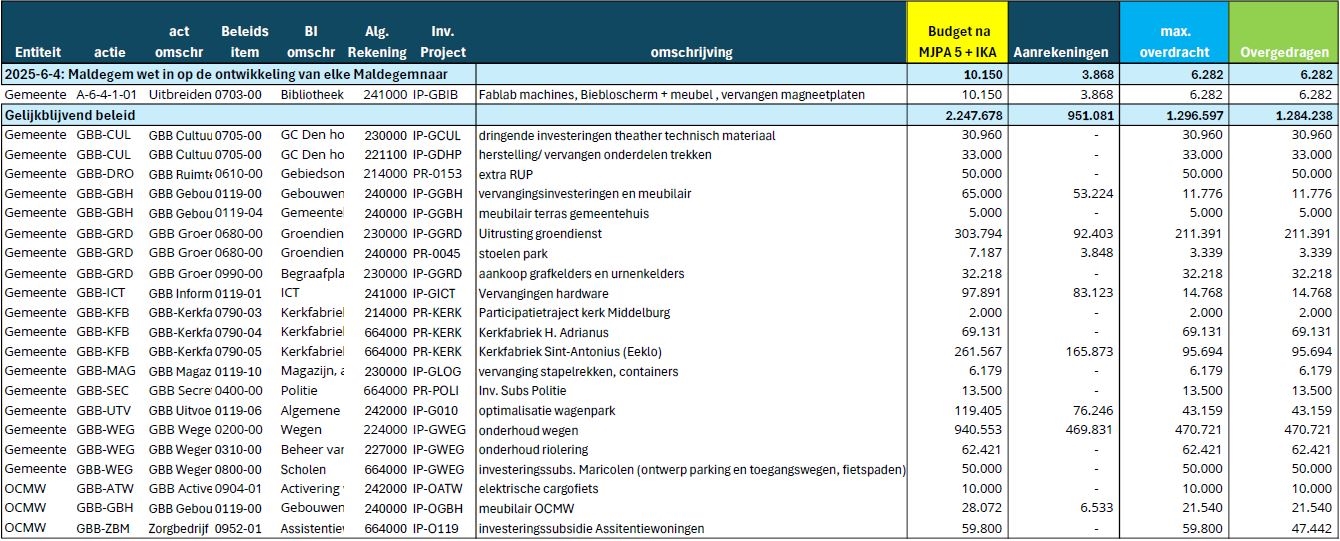Select the Overgedragen value 47.442
This screenshot has width=1340, height=541.
tap(1313, 529)
